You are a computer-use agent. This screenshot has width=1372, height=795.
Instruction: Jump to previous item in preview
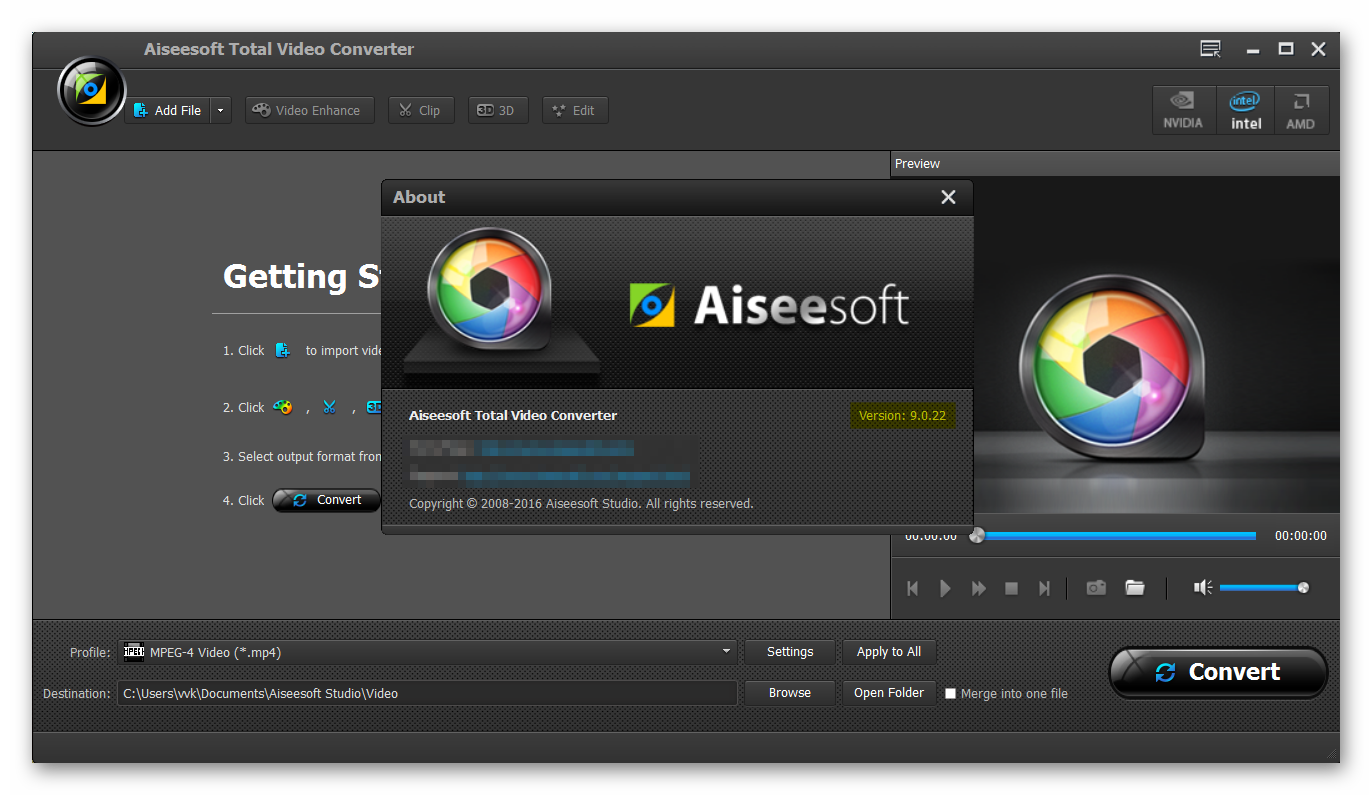click(912, 588)
